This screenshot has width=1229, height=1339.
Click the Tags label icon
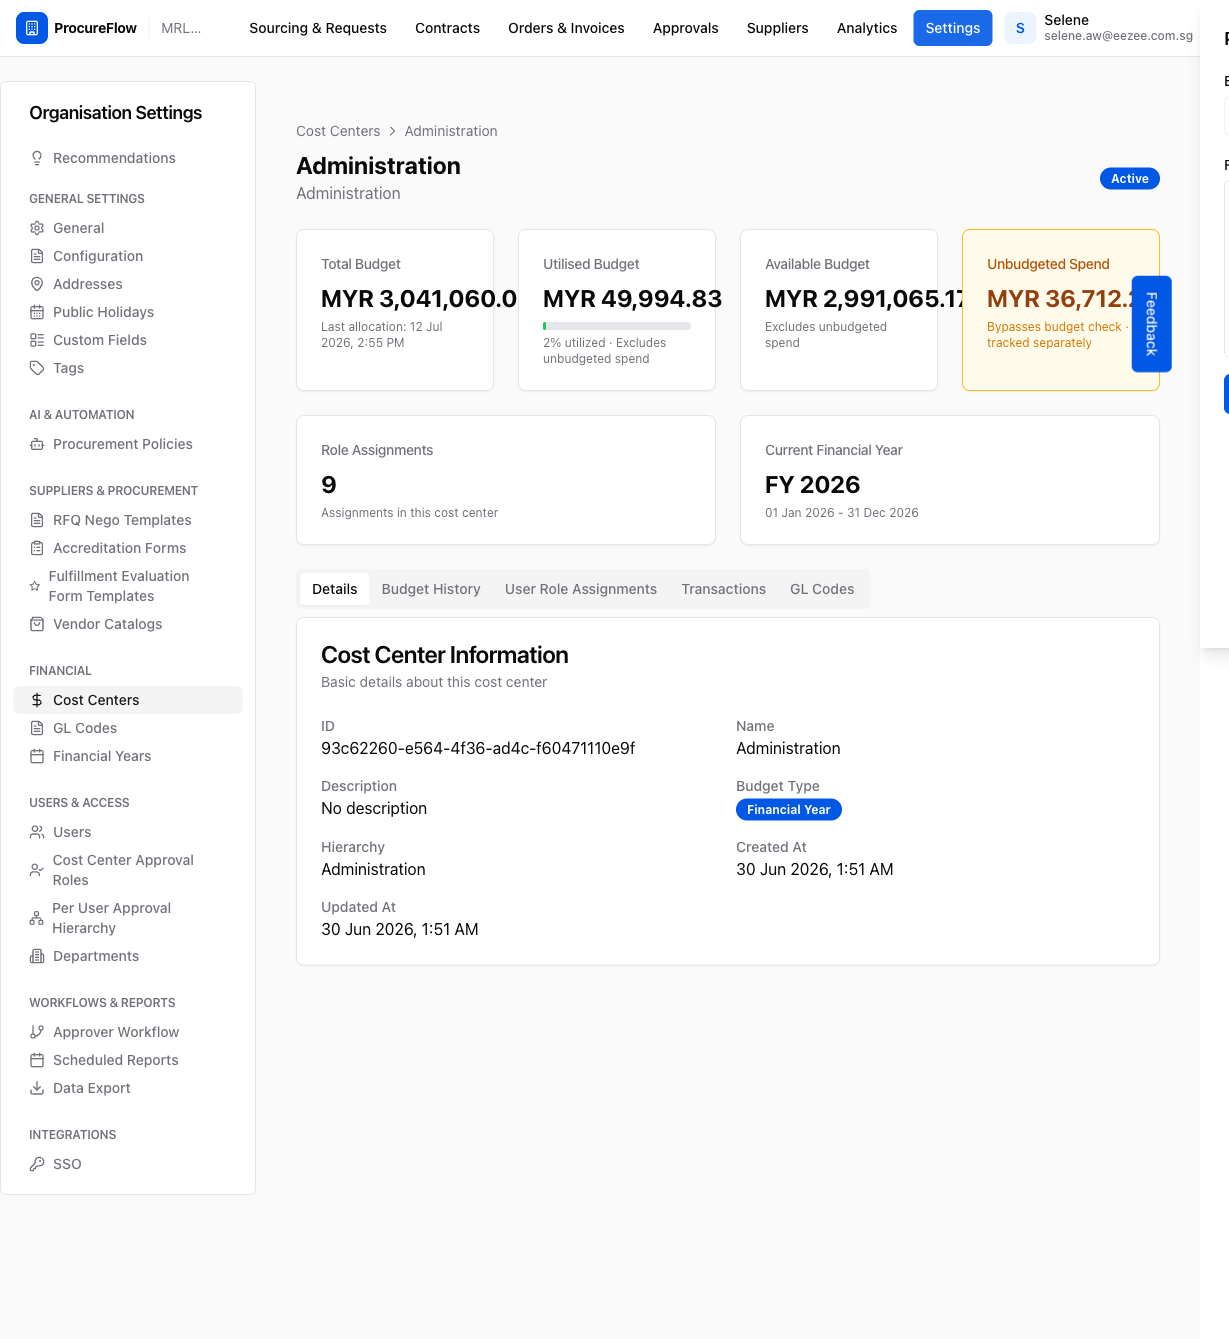(37, 368)
